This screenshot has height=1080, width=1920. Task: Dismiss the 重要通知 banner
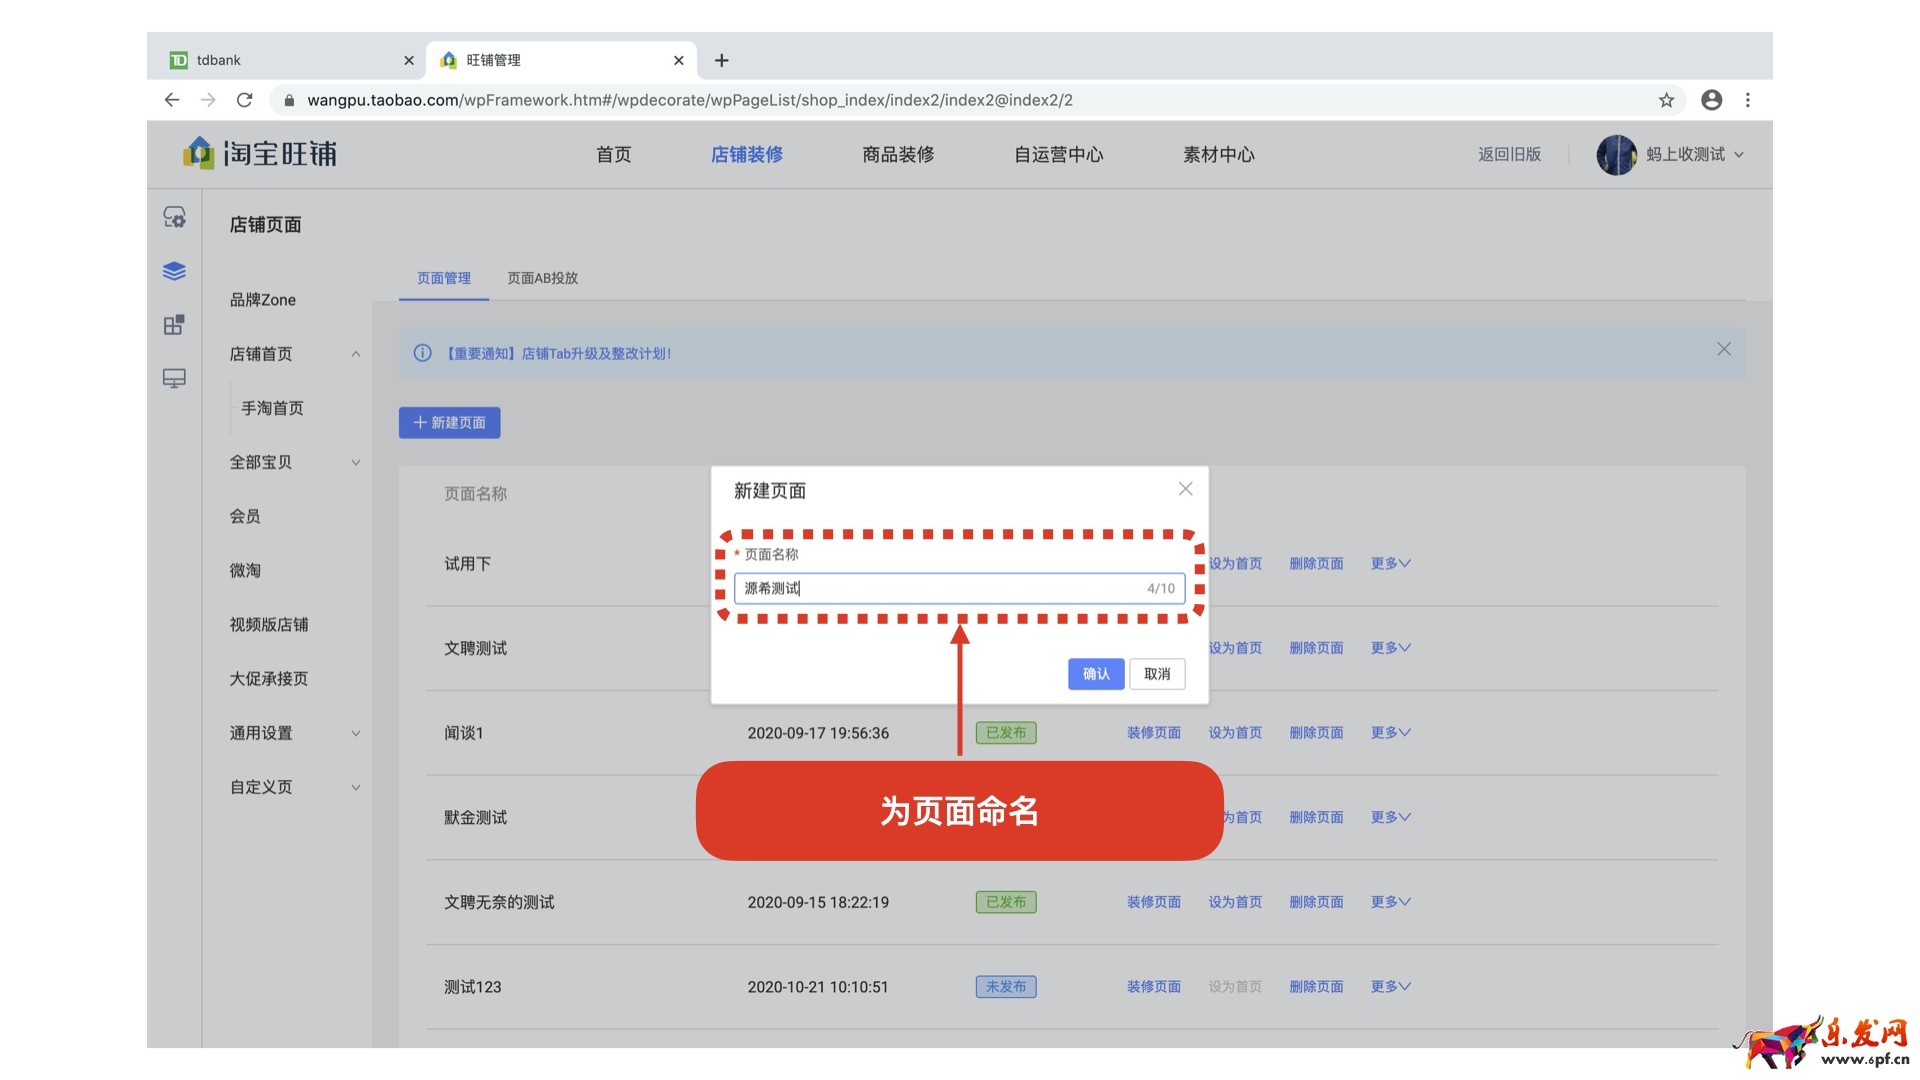coord(1724,349)
